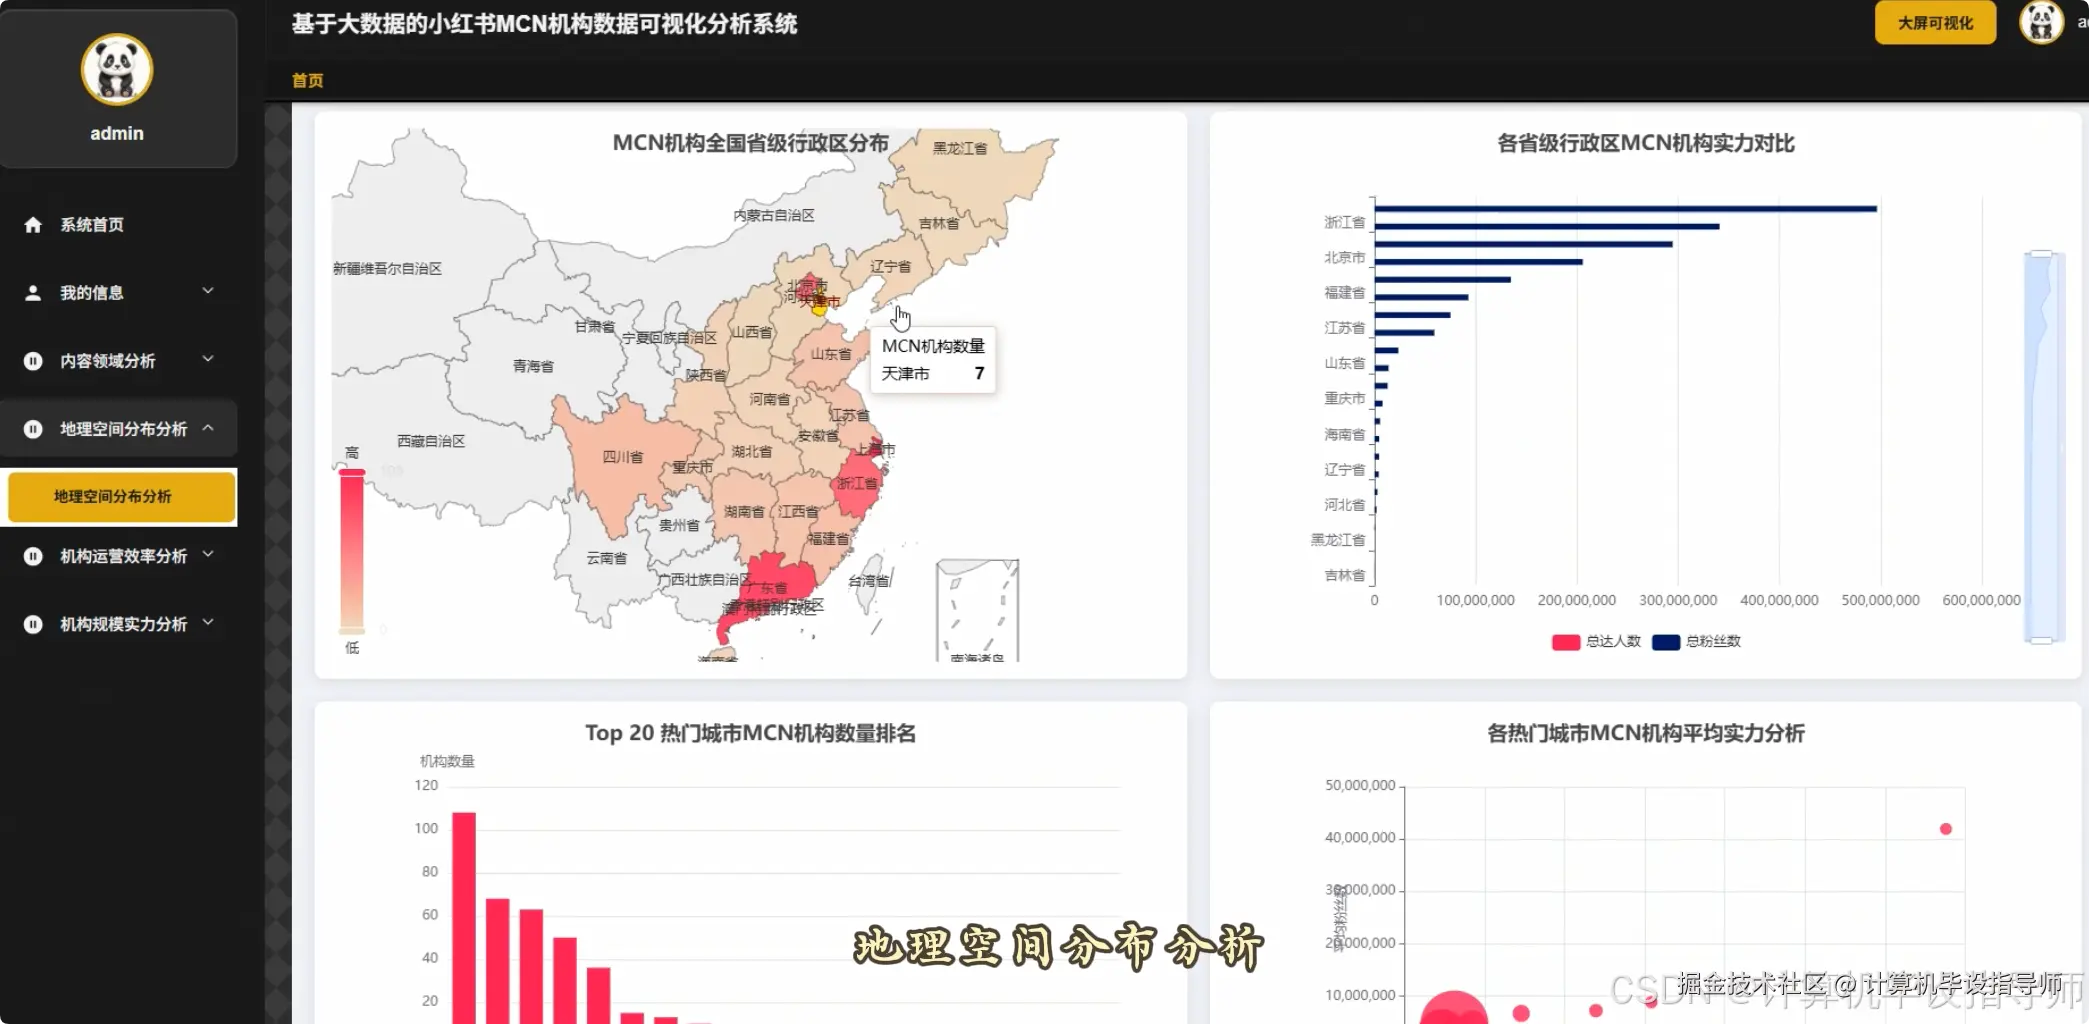2089x1024 pixels.
Task: Click 浙江省 on the China map
Action: (856, 483)
